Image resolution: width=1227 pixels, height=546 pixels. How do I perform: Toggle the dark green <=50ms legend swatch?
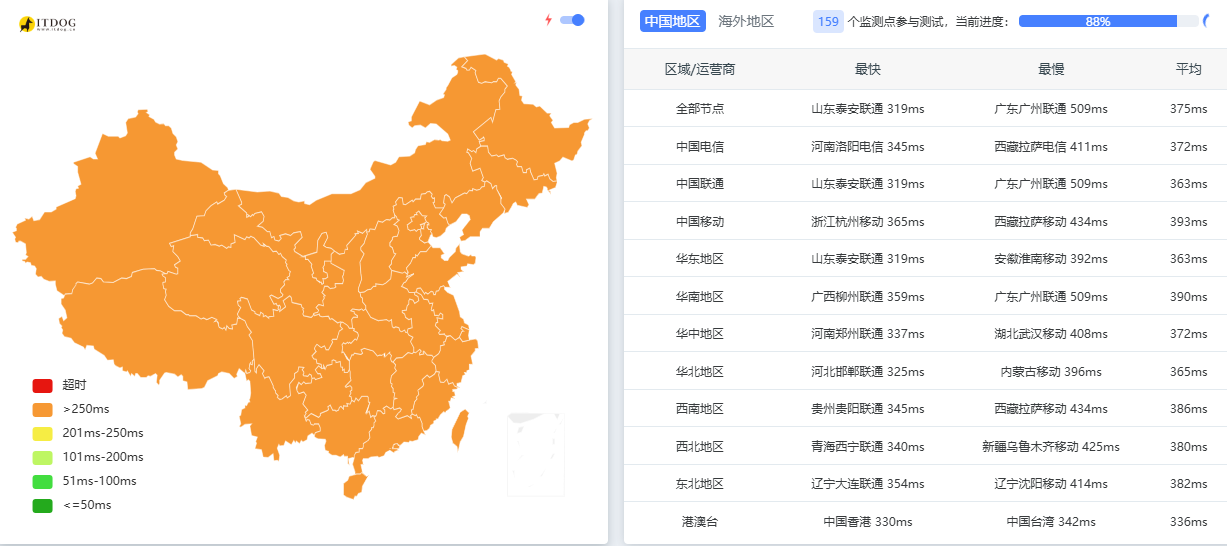tap(42, 505)
